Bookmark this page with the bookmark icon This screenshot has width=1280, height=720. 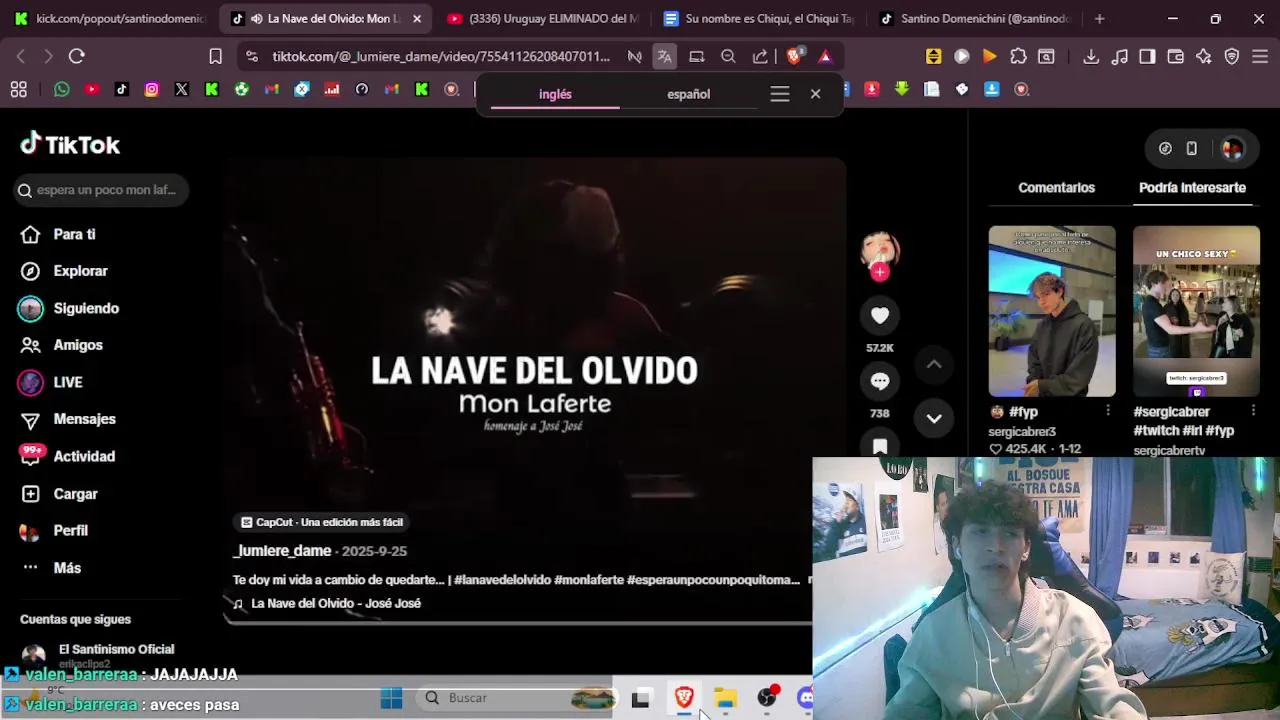(215, 56)
